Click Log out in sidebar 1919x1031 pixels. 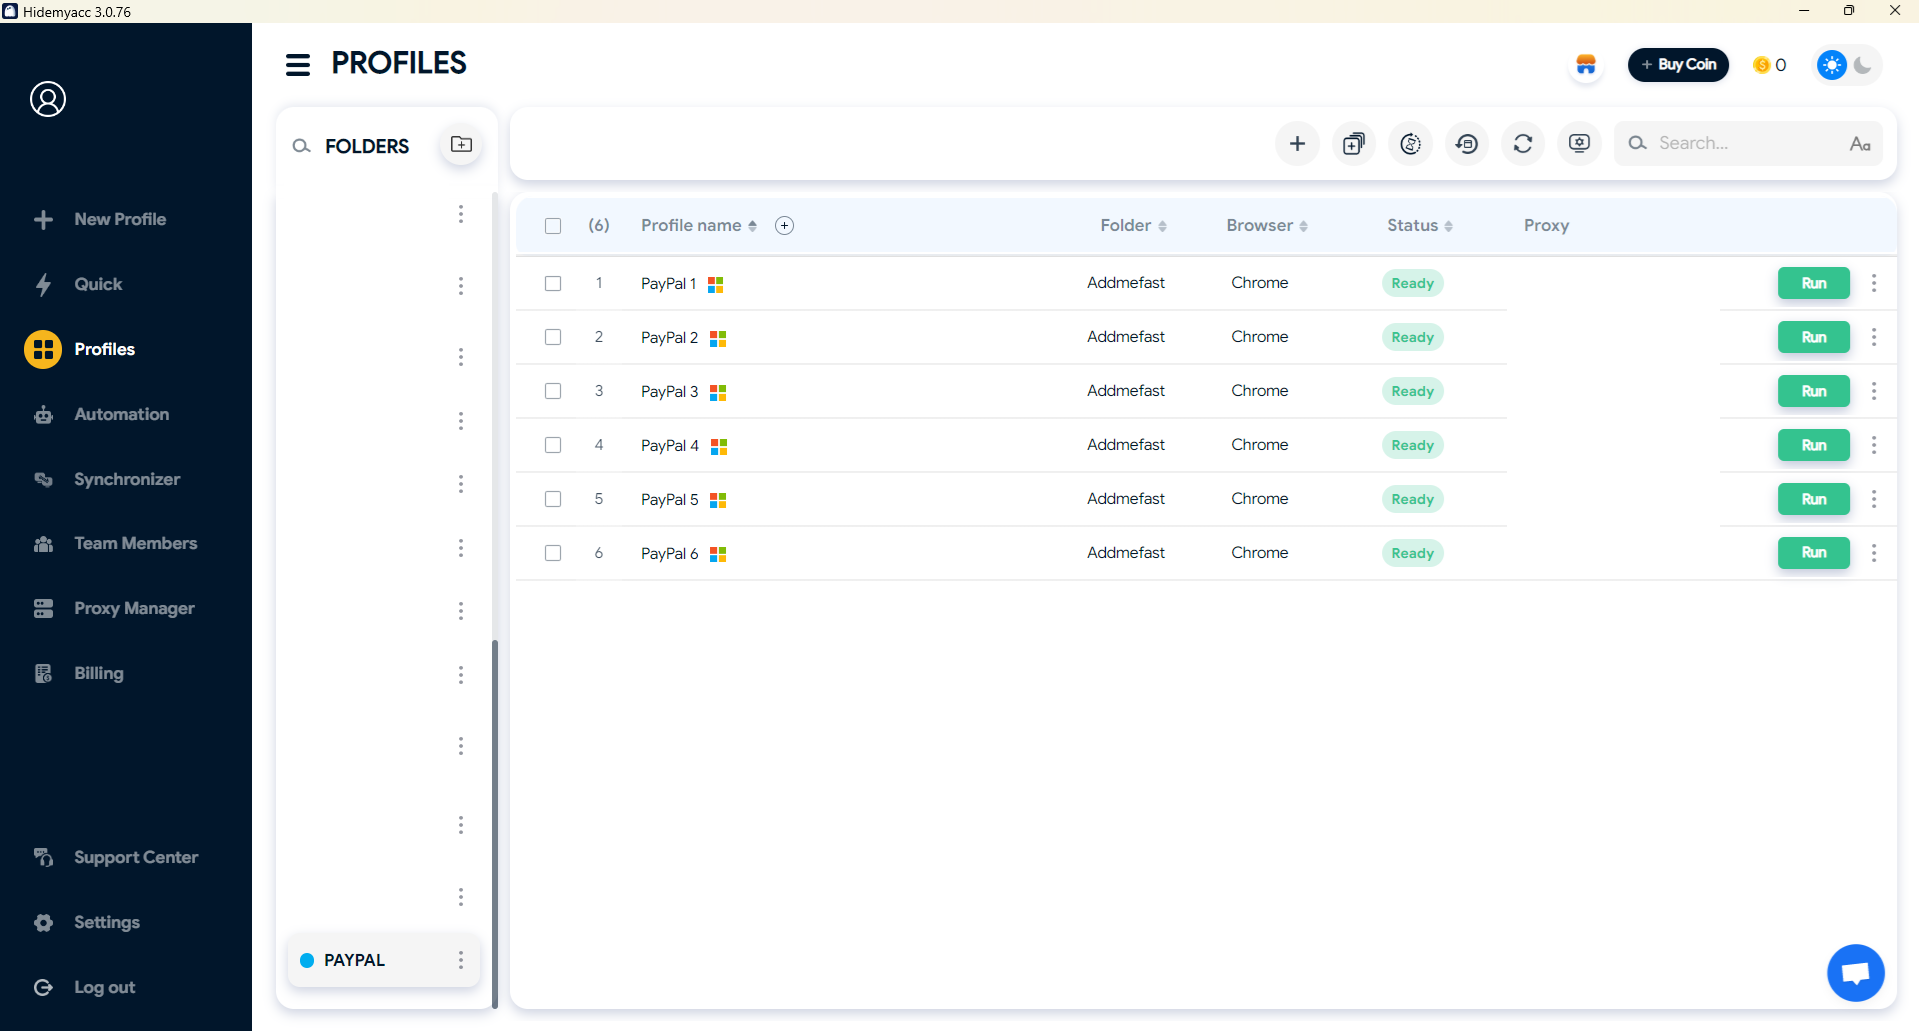[84, 987]
